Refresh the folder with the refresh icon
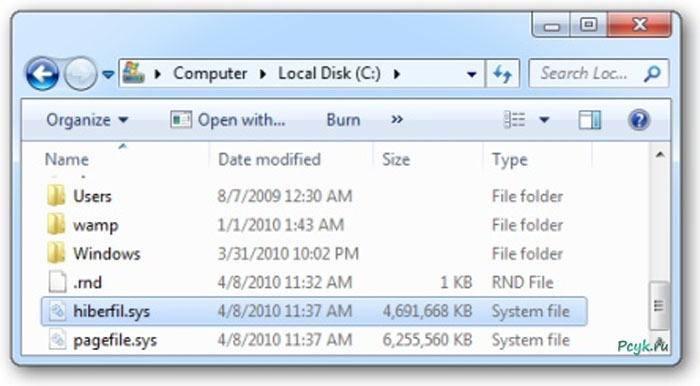 pos(503,74)
